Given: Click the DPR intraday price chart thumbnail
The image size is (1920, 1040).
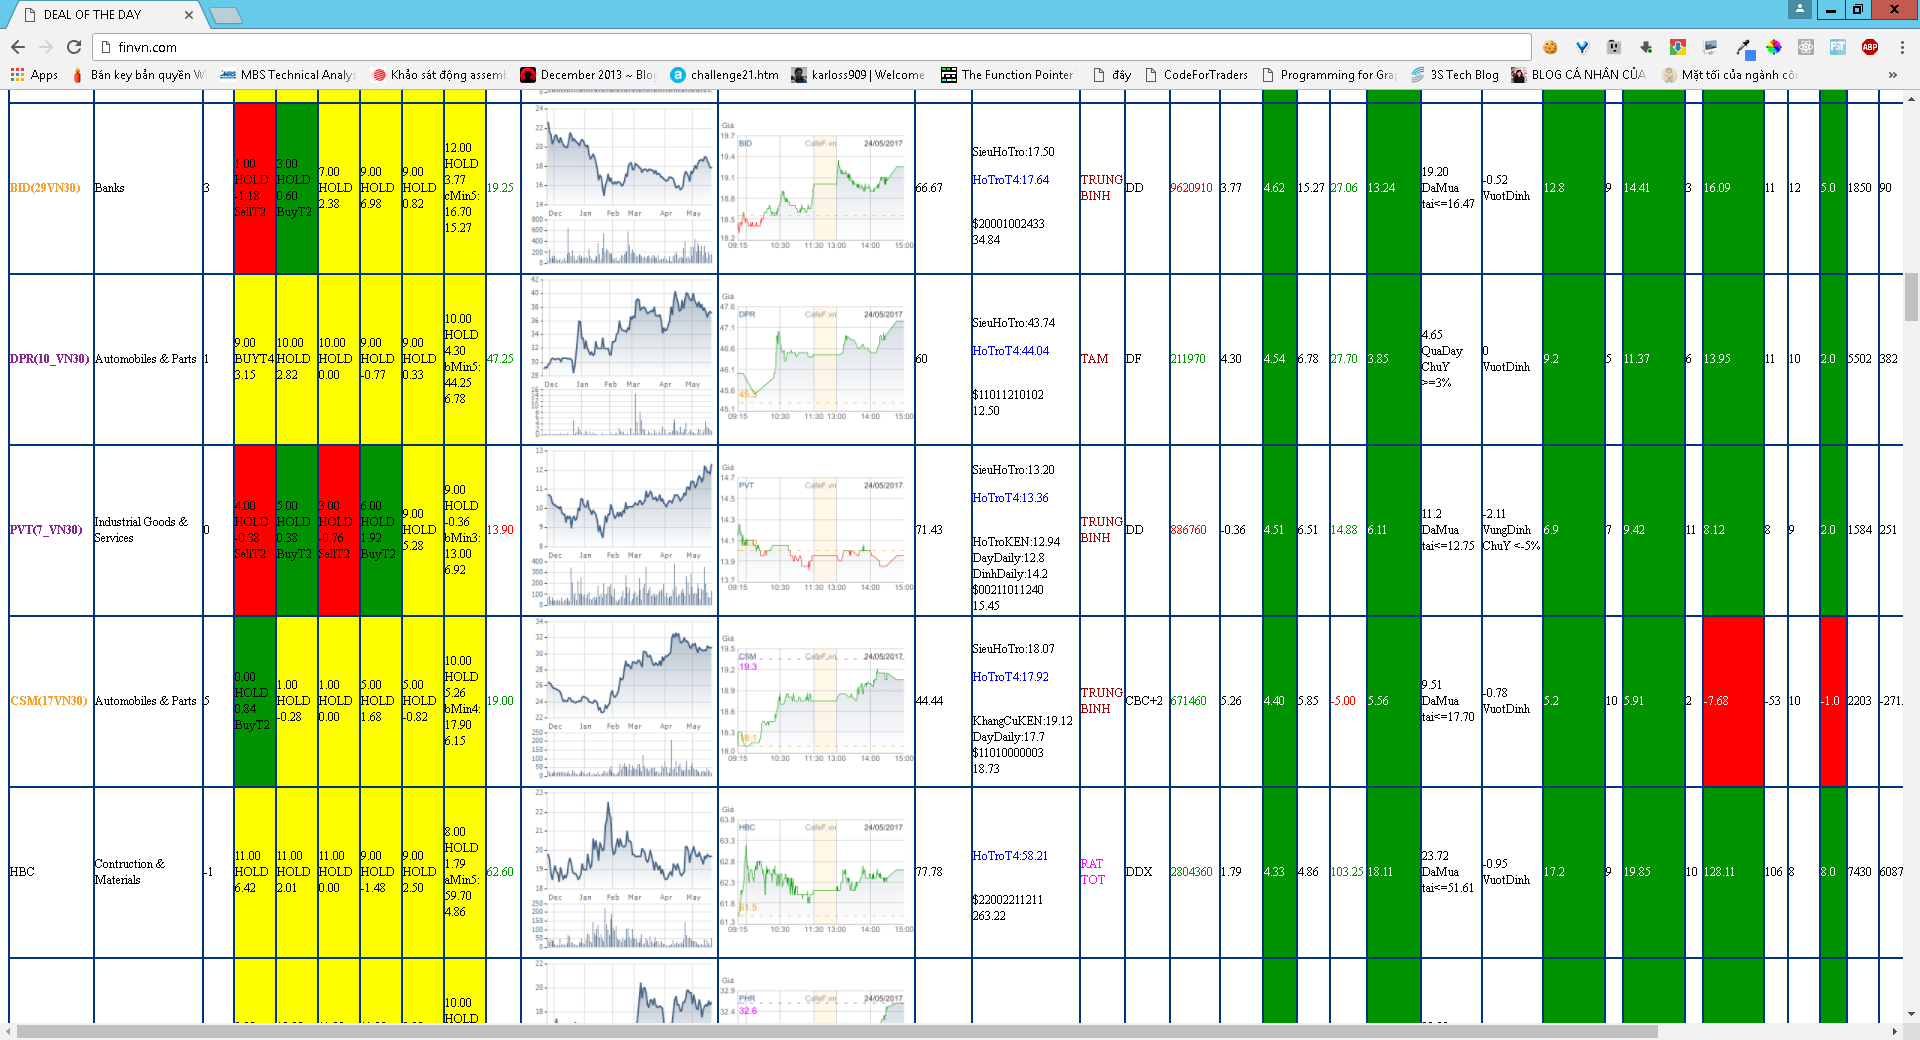Looking at the screenshot, I should coord(816,360).
